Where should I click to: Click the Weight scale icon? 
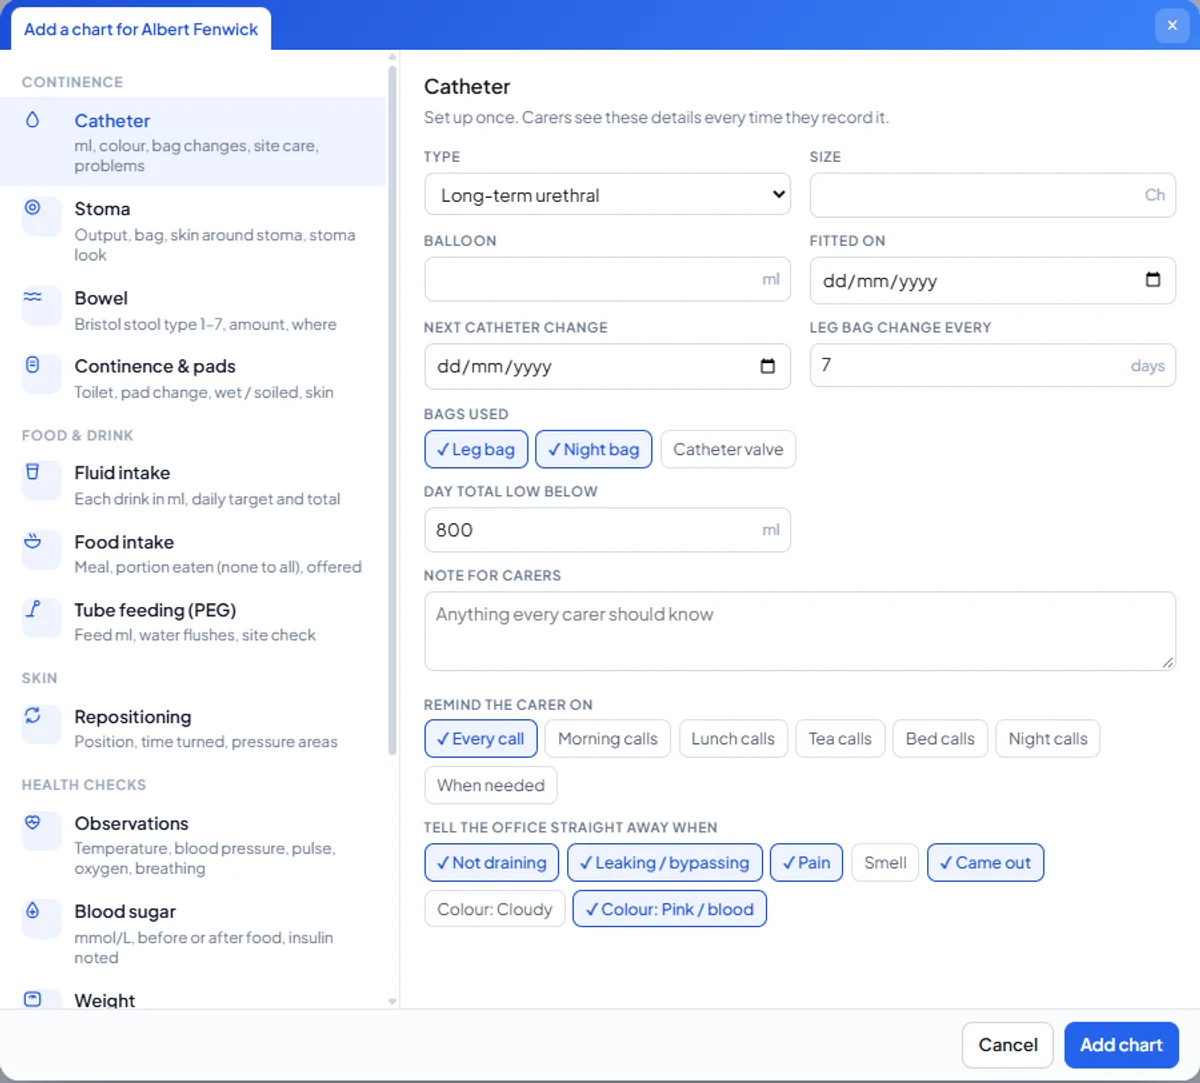(33, 999)
